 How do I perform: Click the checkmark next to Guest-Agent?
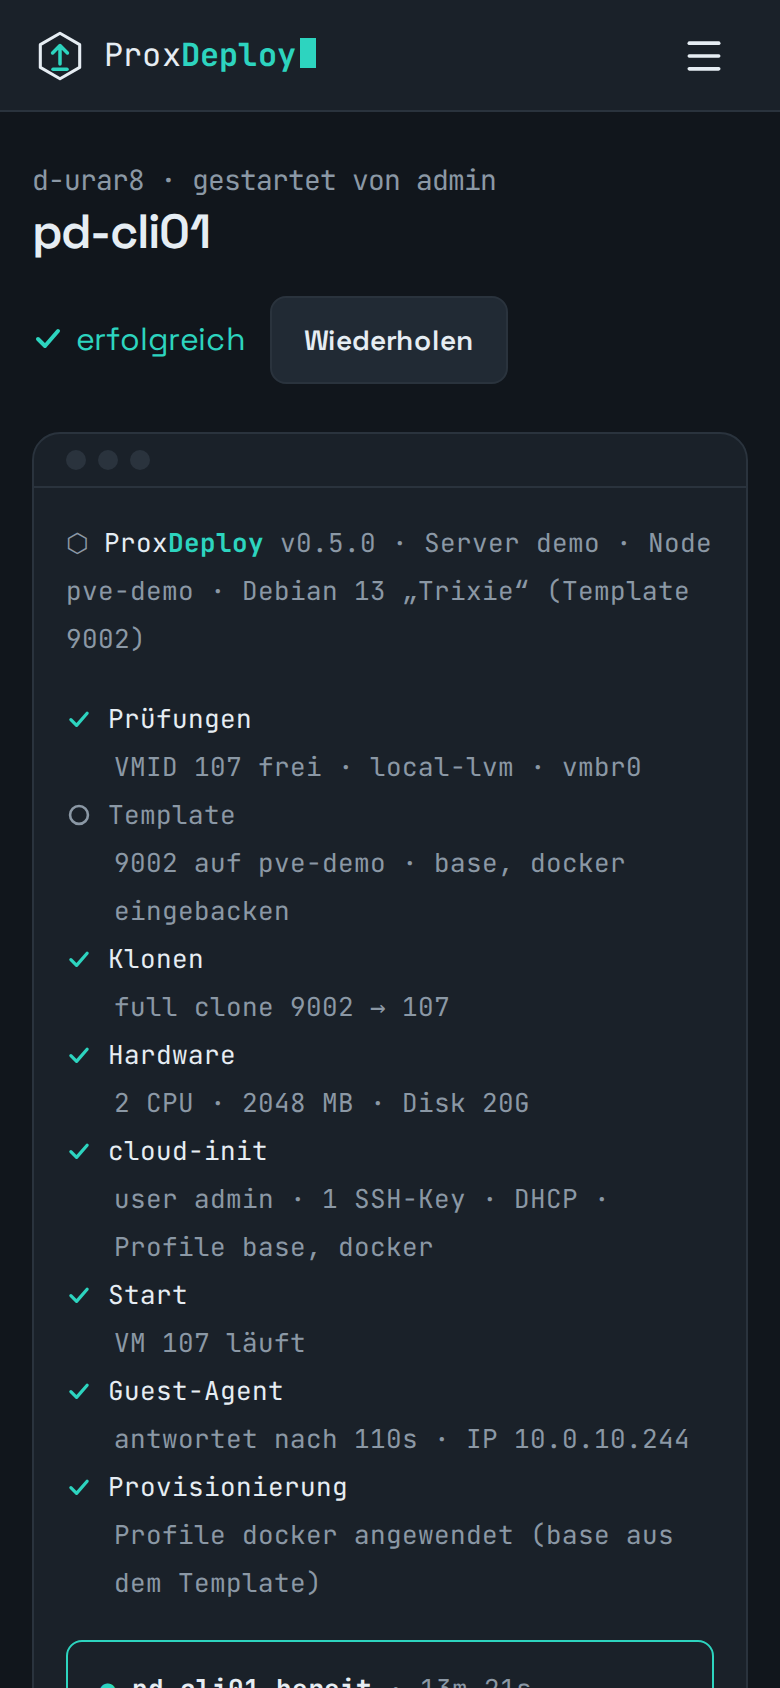[x=79, y=1391]
